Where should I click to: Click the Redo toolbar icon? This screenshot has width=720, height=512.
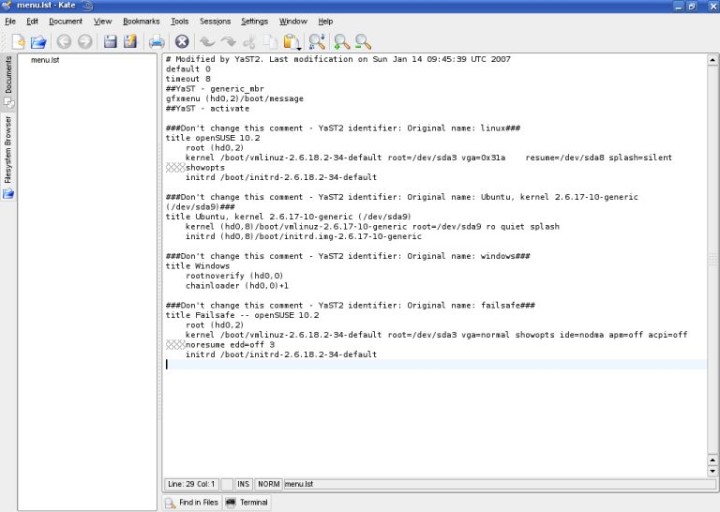coord(228,42)
